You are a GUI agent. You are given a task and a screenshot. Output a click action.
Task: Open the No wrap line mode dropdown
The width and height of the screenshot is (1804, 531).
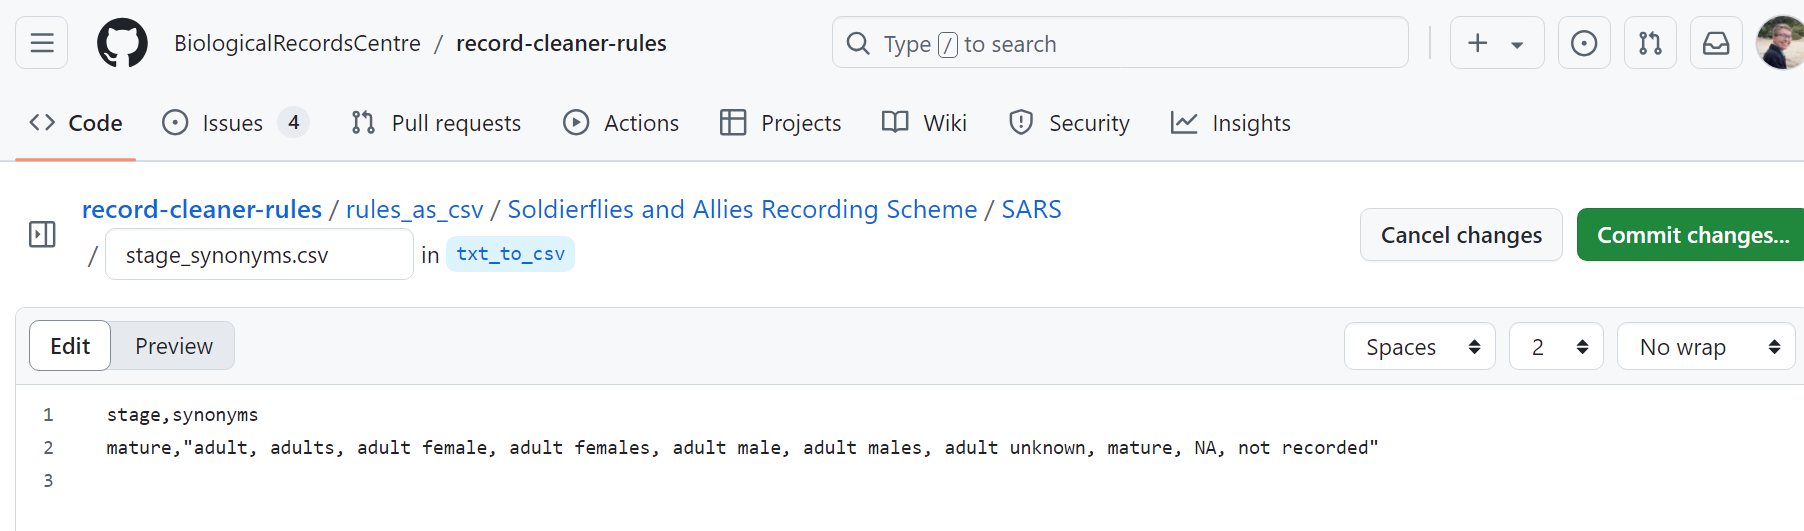[1706, 347]
